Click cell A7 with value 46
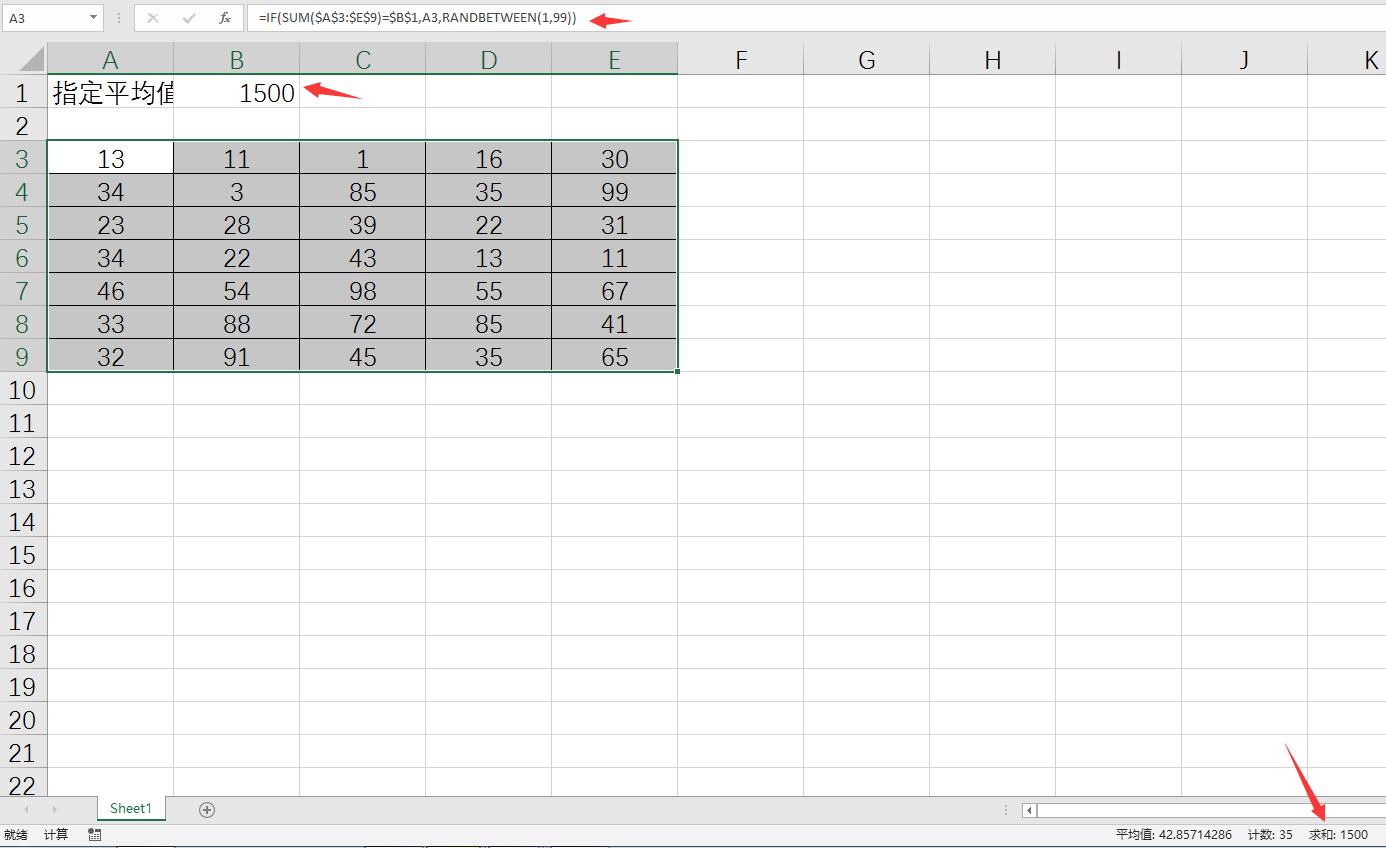Image resolution: width=1386 pixels, height=848 pixels. [110, 290]
